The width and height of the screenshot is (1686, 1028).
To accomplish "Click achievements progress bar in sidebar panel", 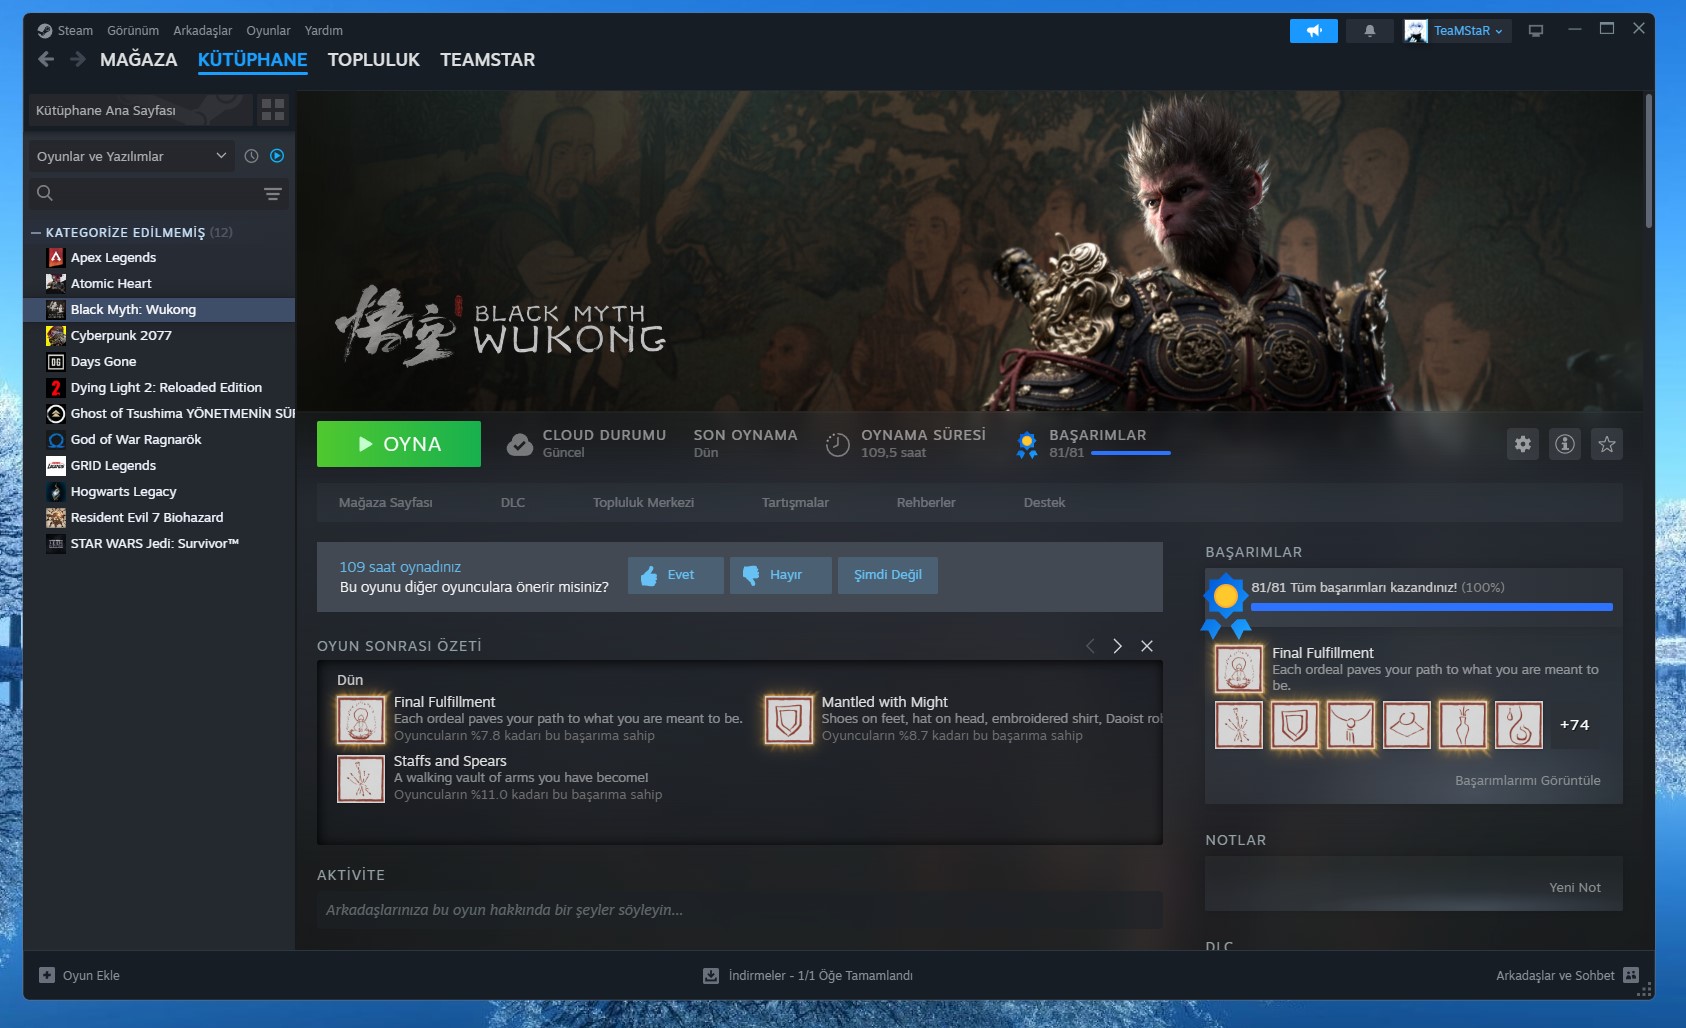I will point(1431,607).
